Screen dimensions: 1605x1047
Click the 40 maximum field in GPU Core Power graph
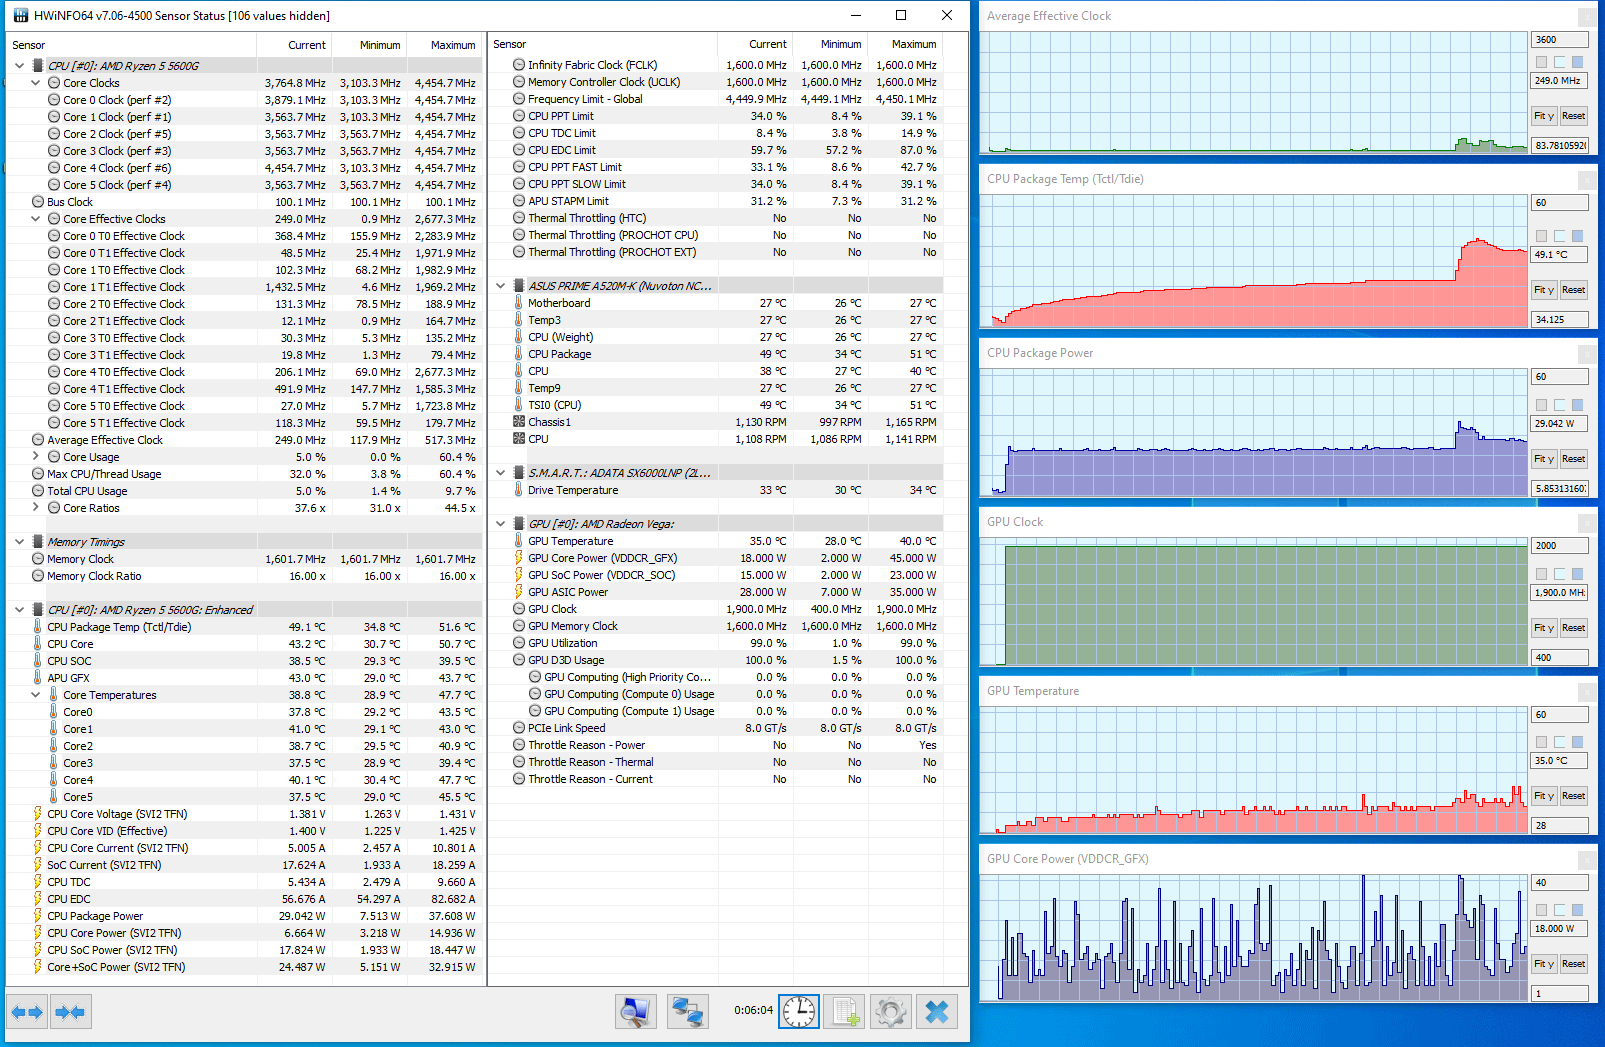pyautogui.click(x=1560, y=883)
